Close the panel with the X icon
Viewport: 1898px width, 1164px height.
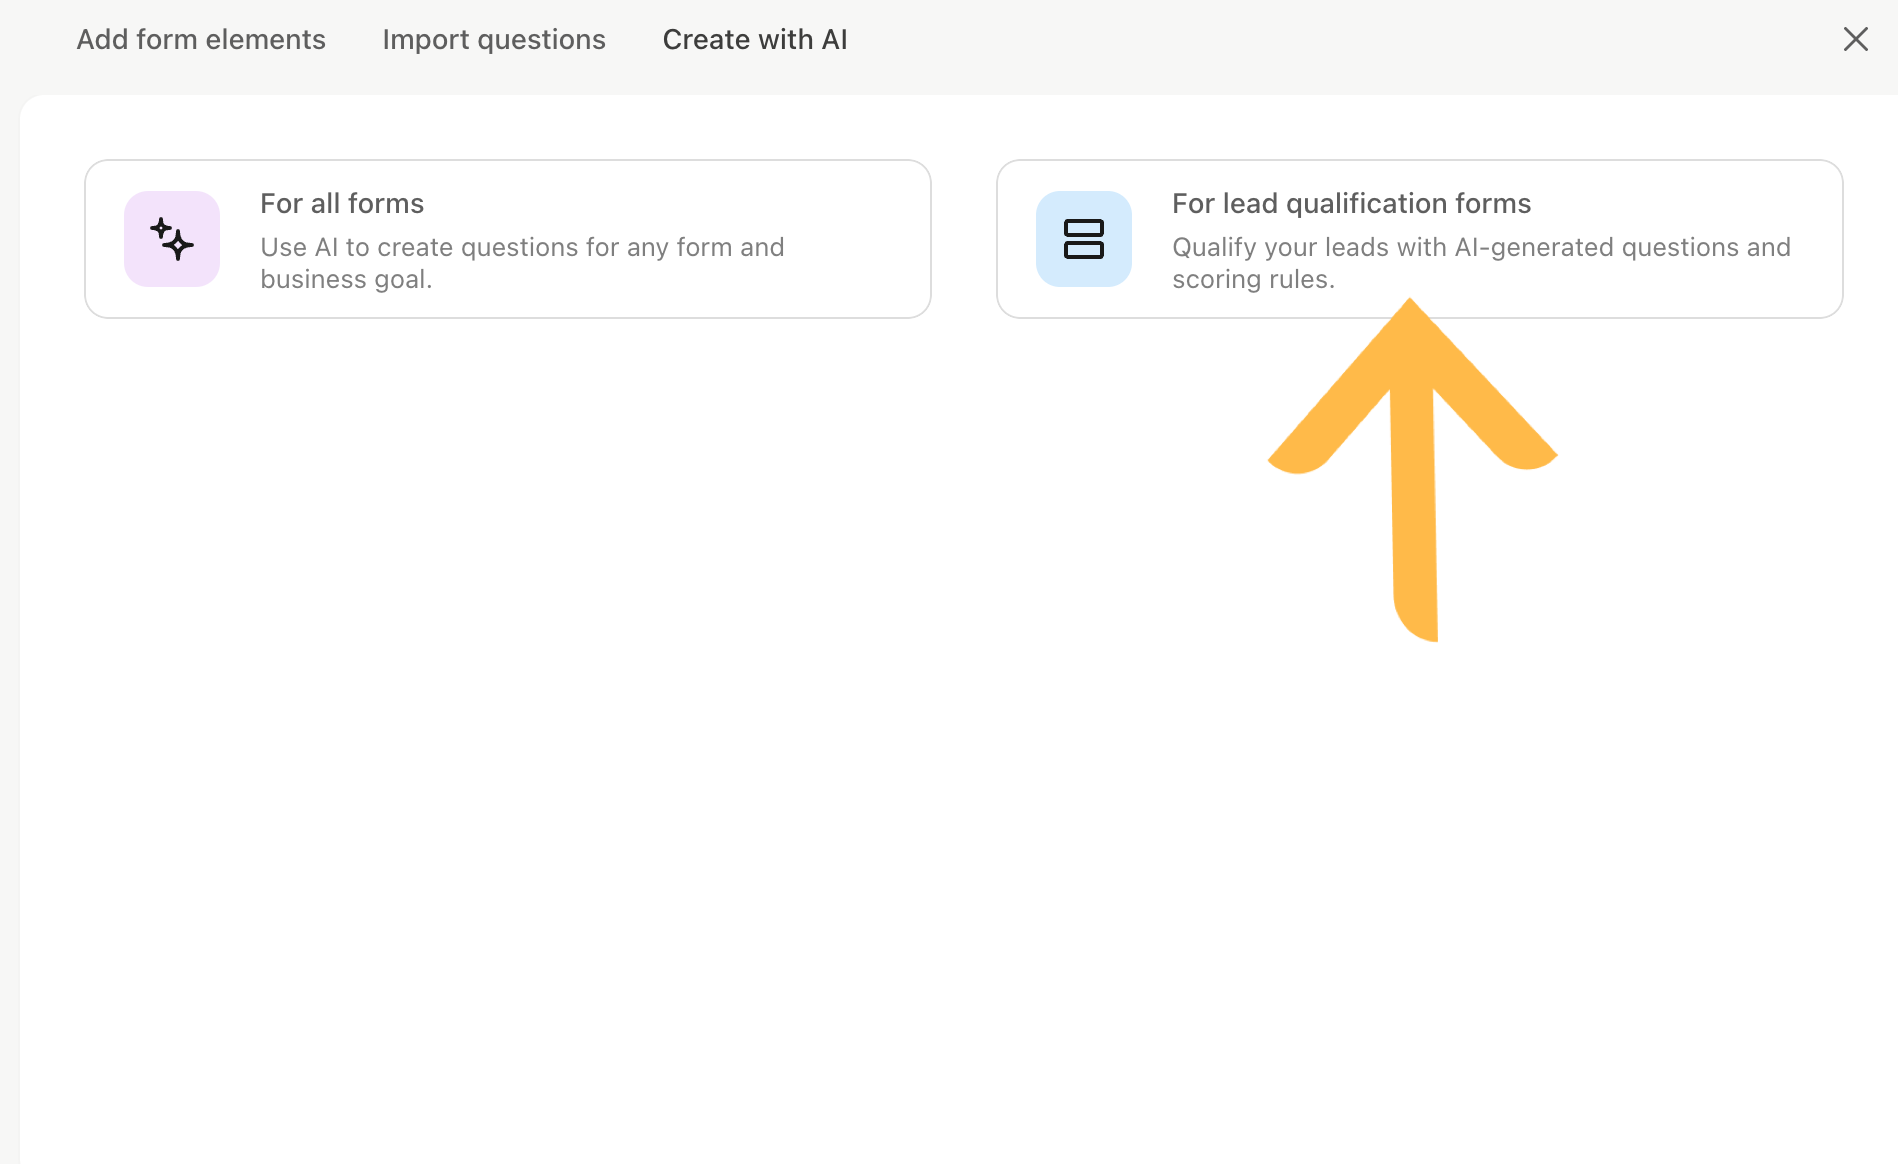point(1856,39)
